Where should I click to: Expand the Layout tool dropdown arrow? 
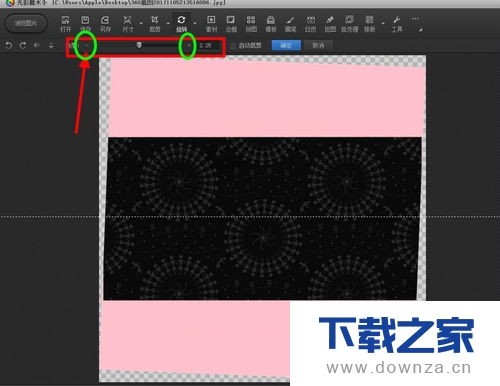(x=383, y=23)
